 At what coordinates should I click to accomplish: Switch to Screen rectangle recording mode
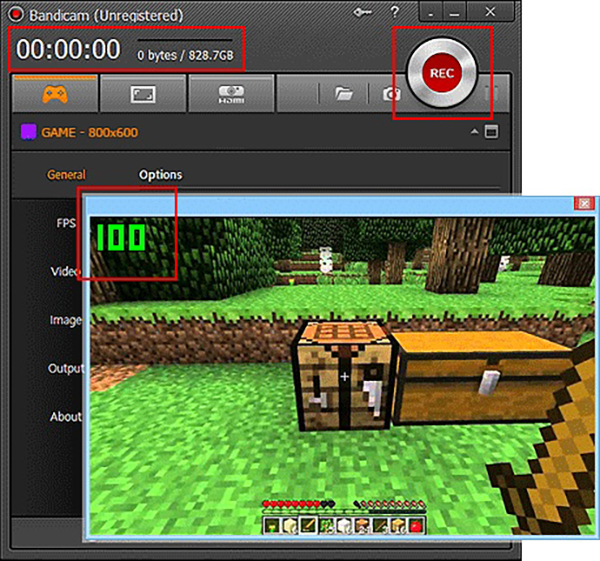pyautogui.click(x=141, y=93)
